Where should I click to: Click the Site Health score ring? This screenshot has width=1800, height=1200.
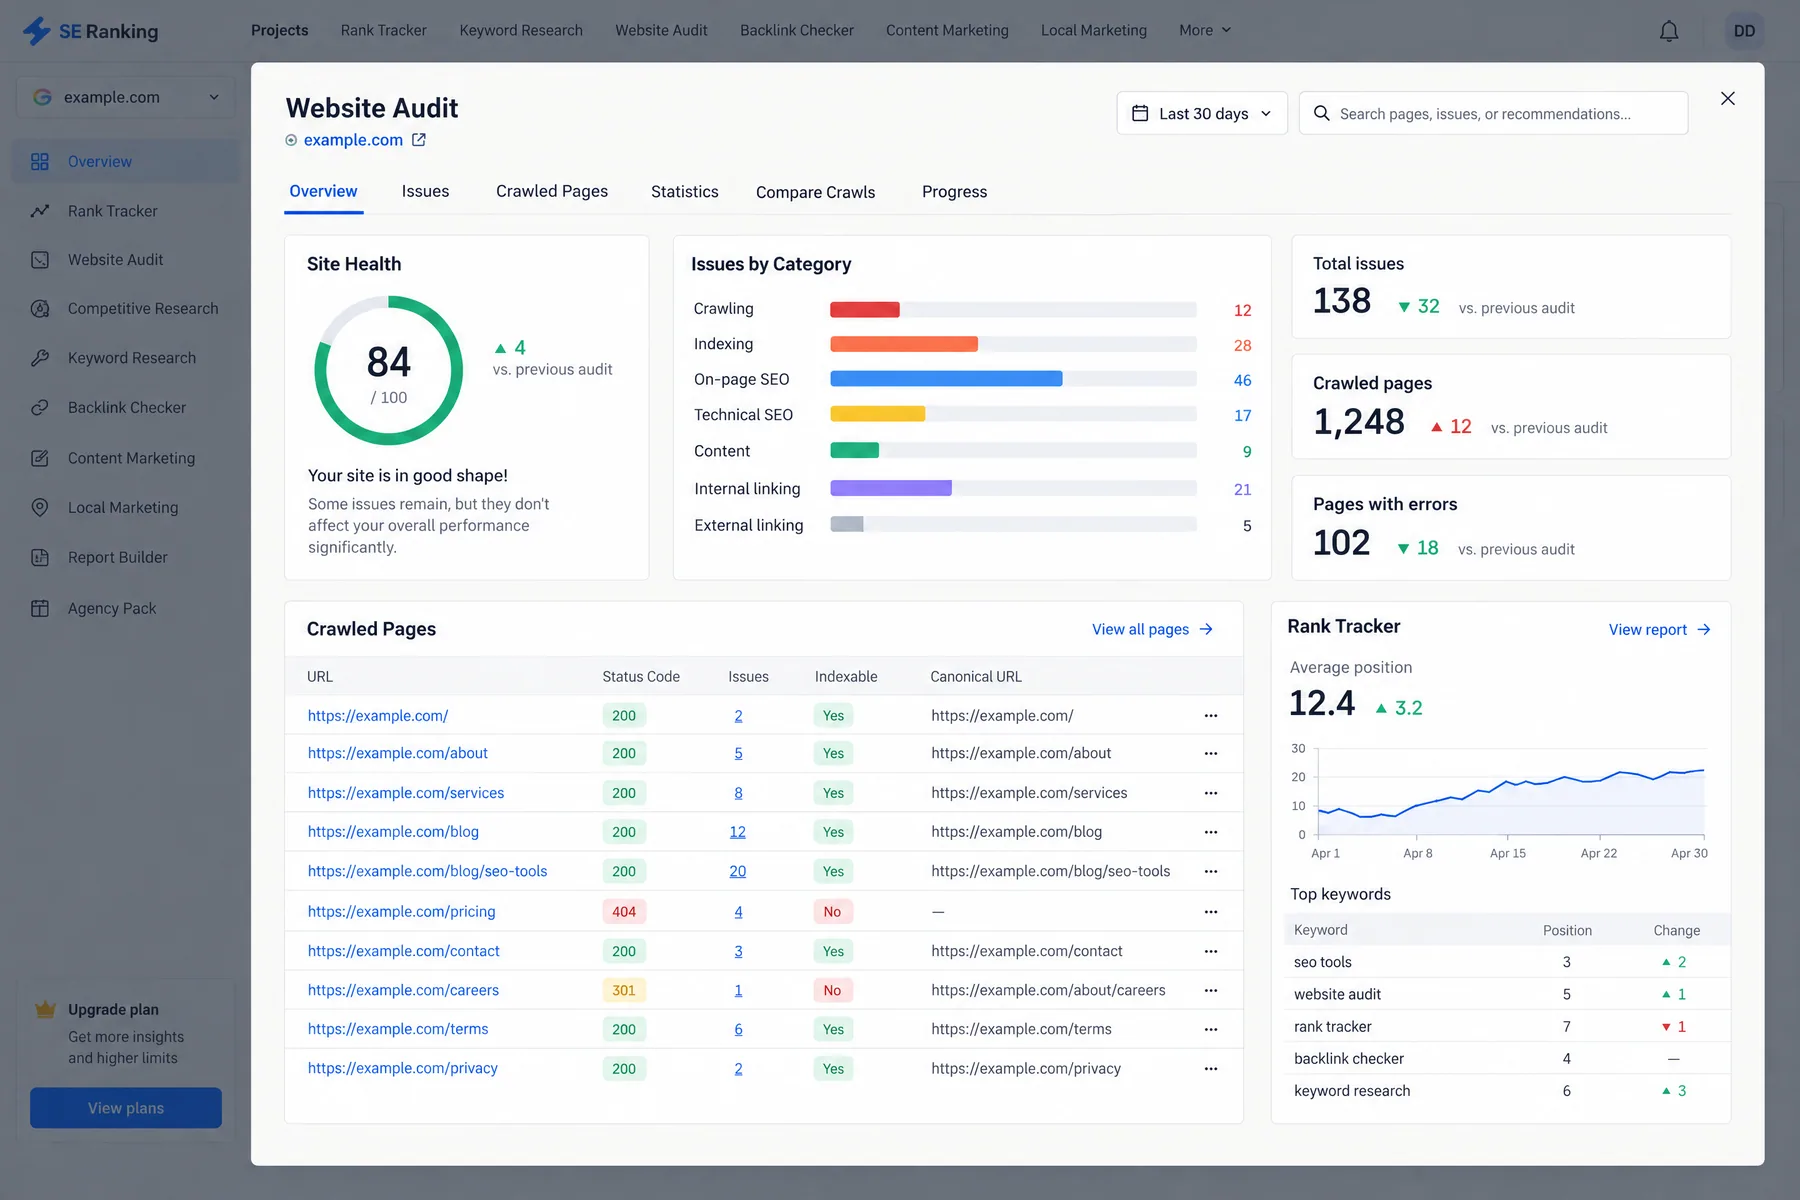[388, 370]
